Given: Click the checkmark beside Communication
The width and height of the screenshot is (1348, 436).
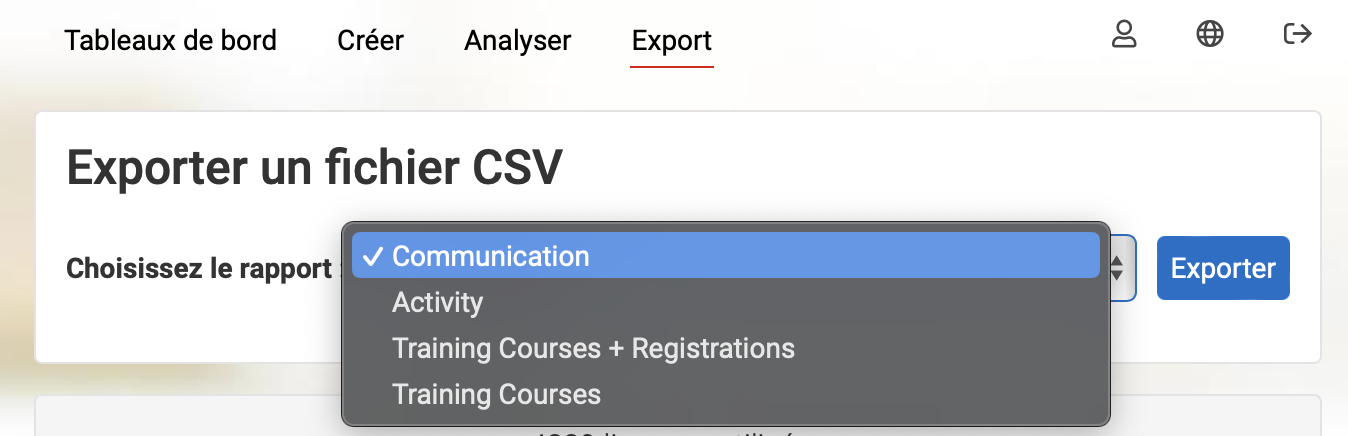Looking at the screenshot, I should click(x=372, y=256).
